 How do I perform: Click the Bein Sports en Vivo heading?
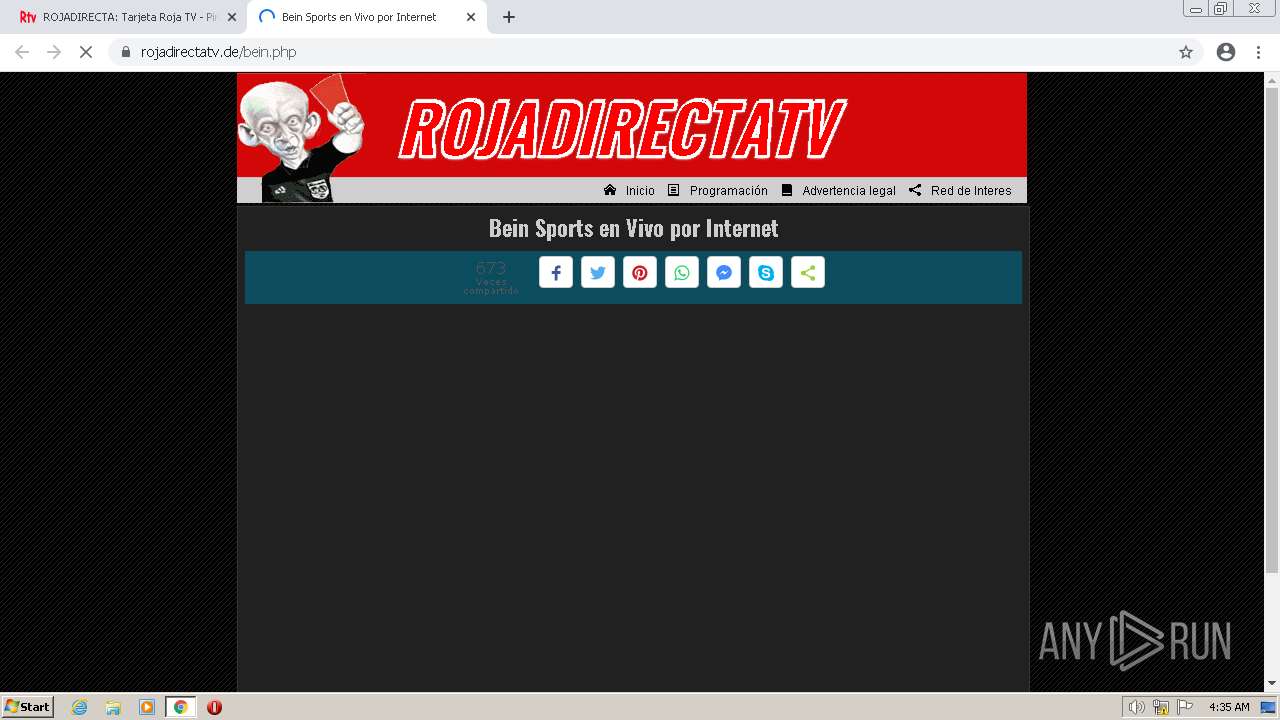(x=633, y=228)
